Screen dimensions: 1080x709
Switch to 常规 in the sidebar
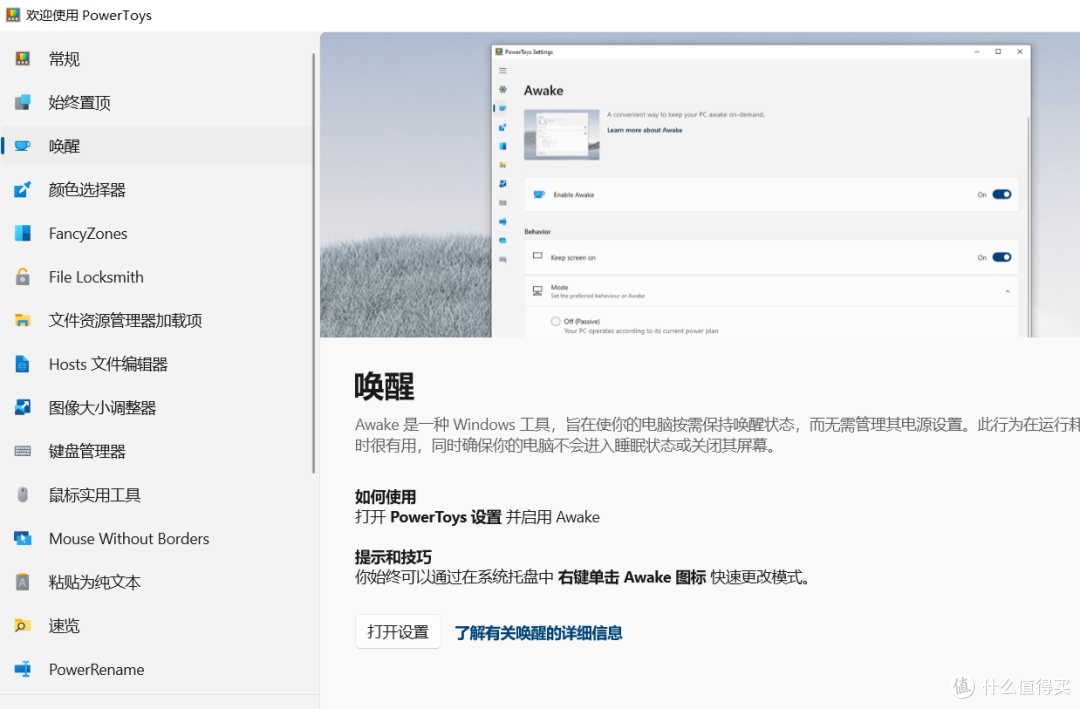[64, 58]
